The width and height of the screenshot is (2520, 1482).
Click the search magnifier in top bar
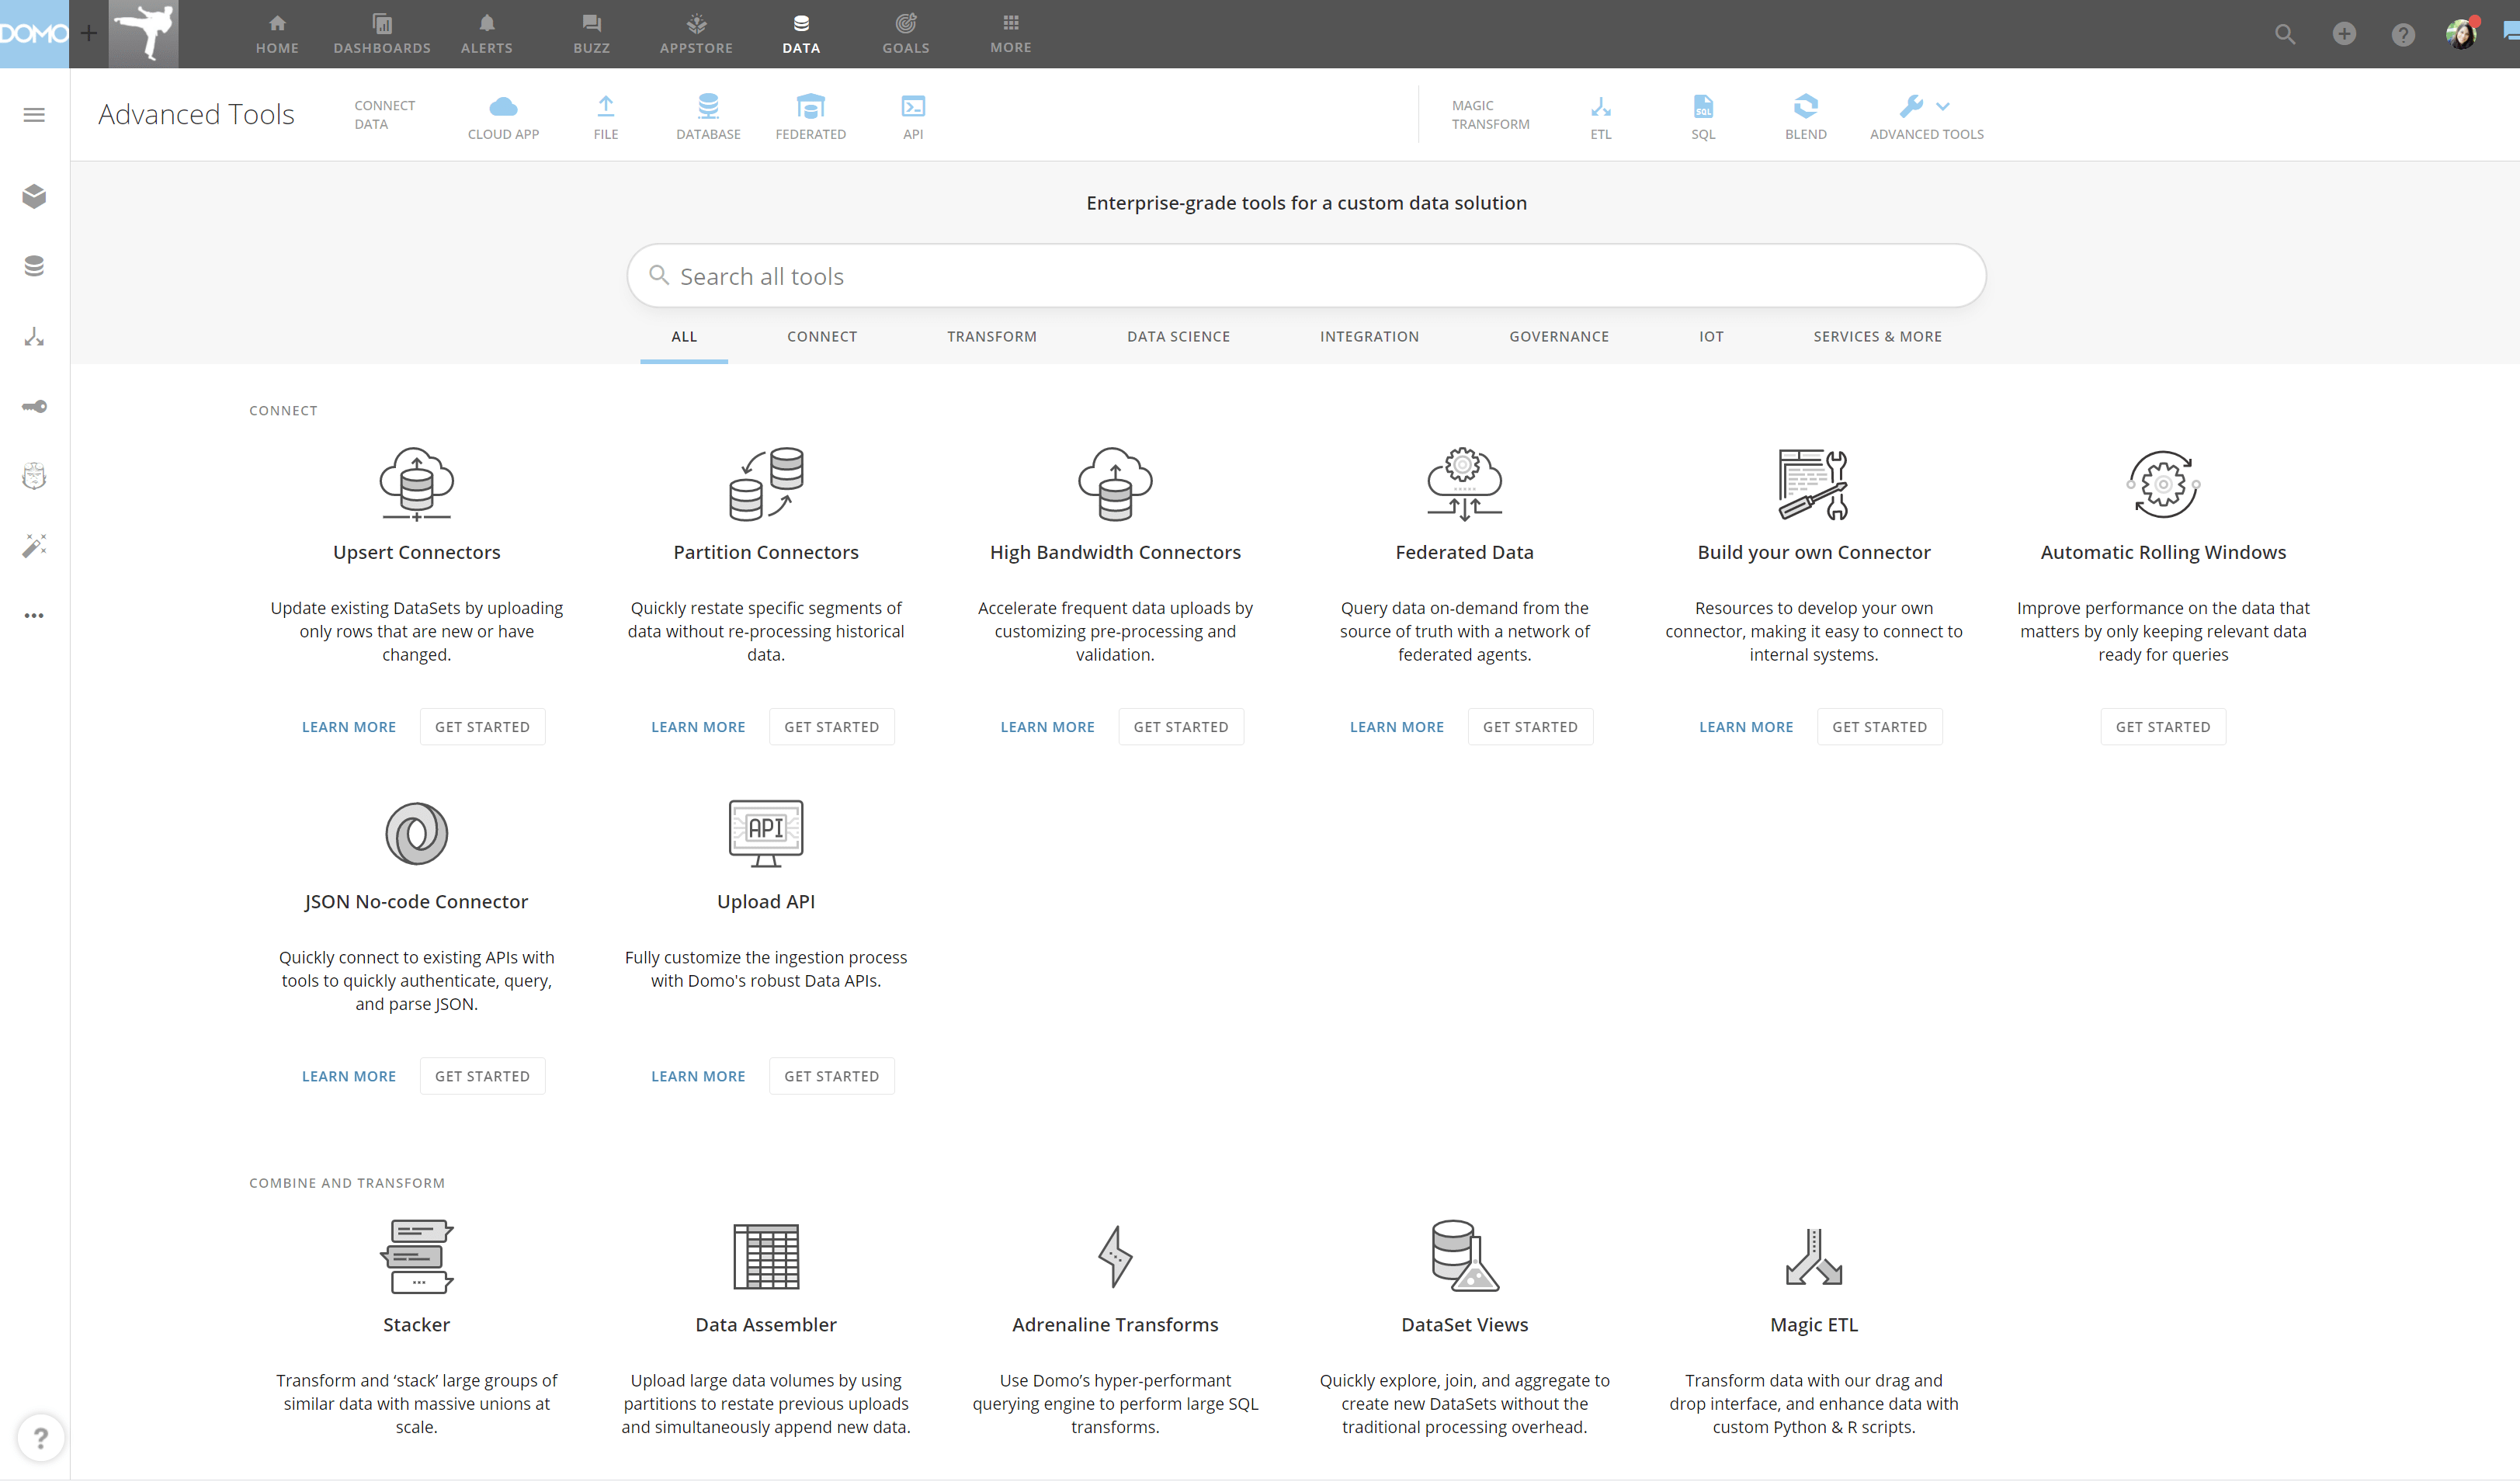click(2285, 34)
